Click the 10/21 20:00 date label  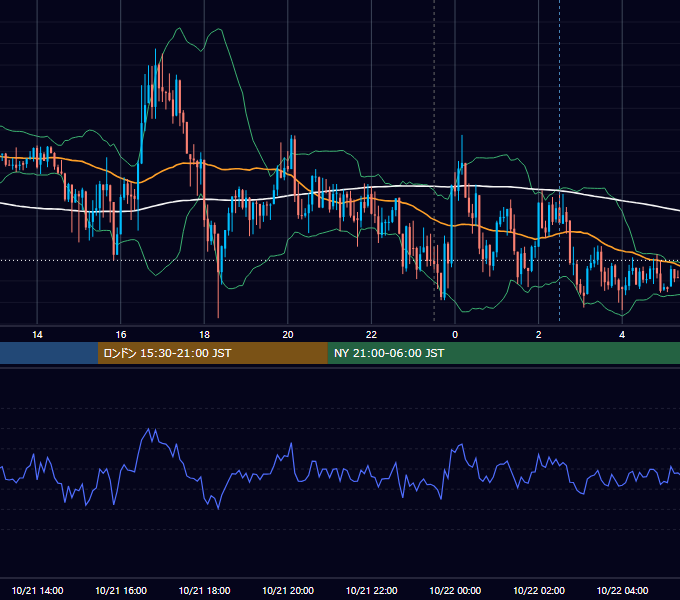pyautogui.click(x=288, y=590)
